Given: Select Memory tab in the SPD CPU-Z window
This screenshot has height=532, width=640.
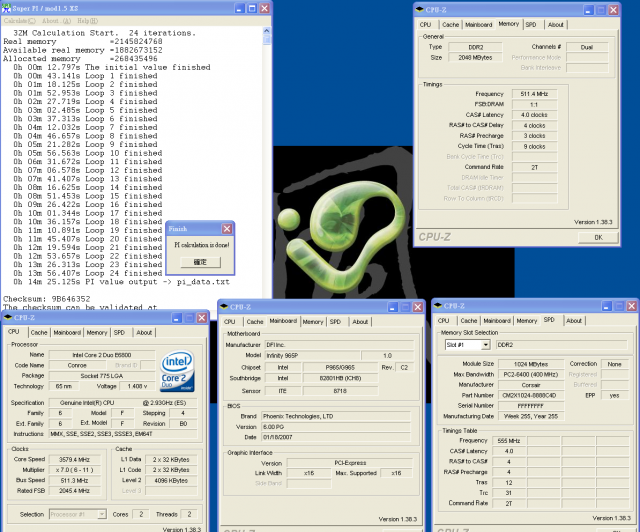Looking at the screenshot, I should (527, 321).
